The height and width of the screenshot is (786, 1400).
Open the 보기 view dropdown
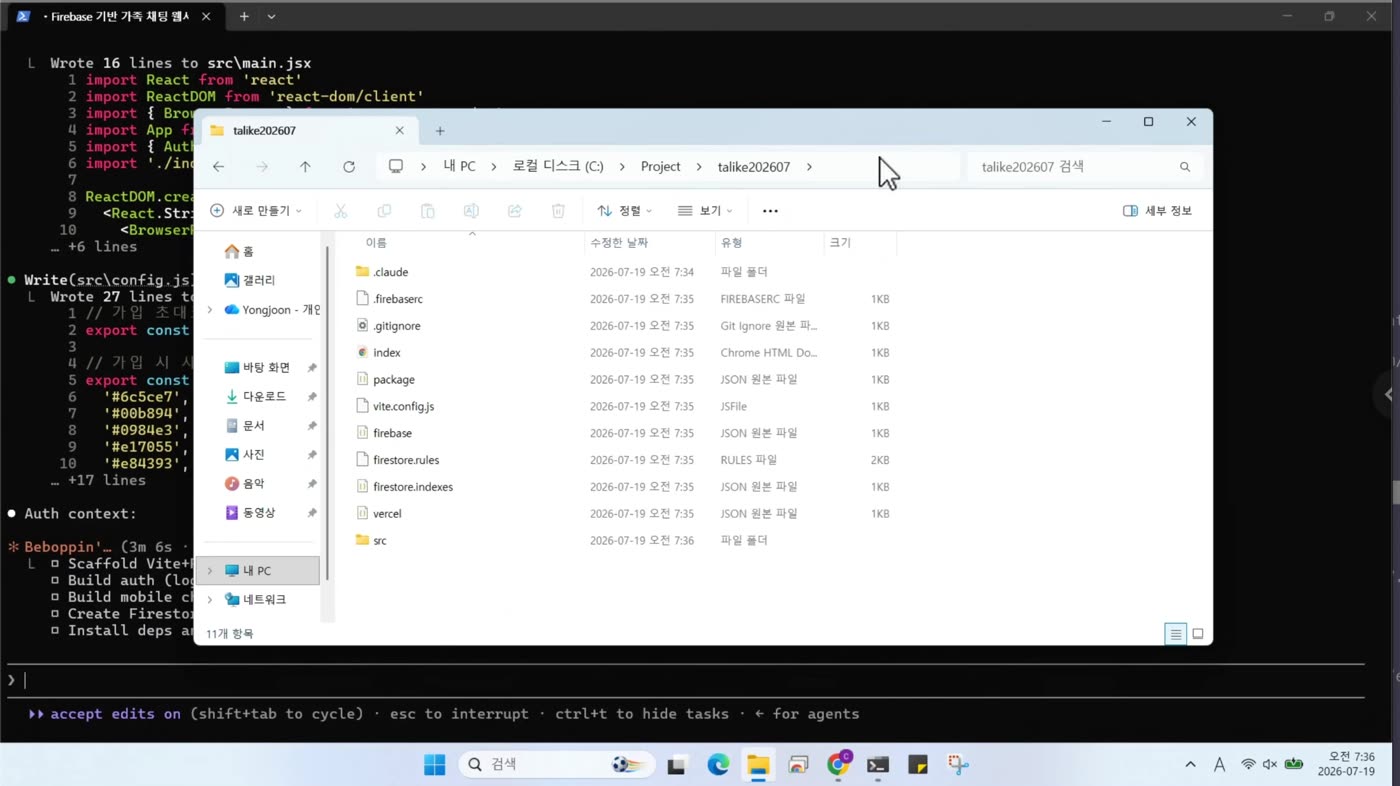click(x=705, y=211)
